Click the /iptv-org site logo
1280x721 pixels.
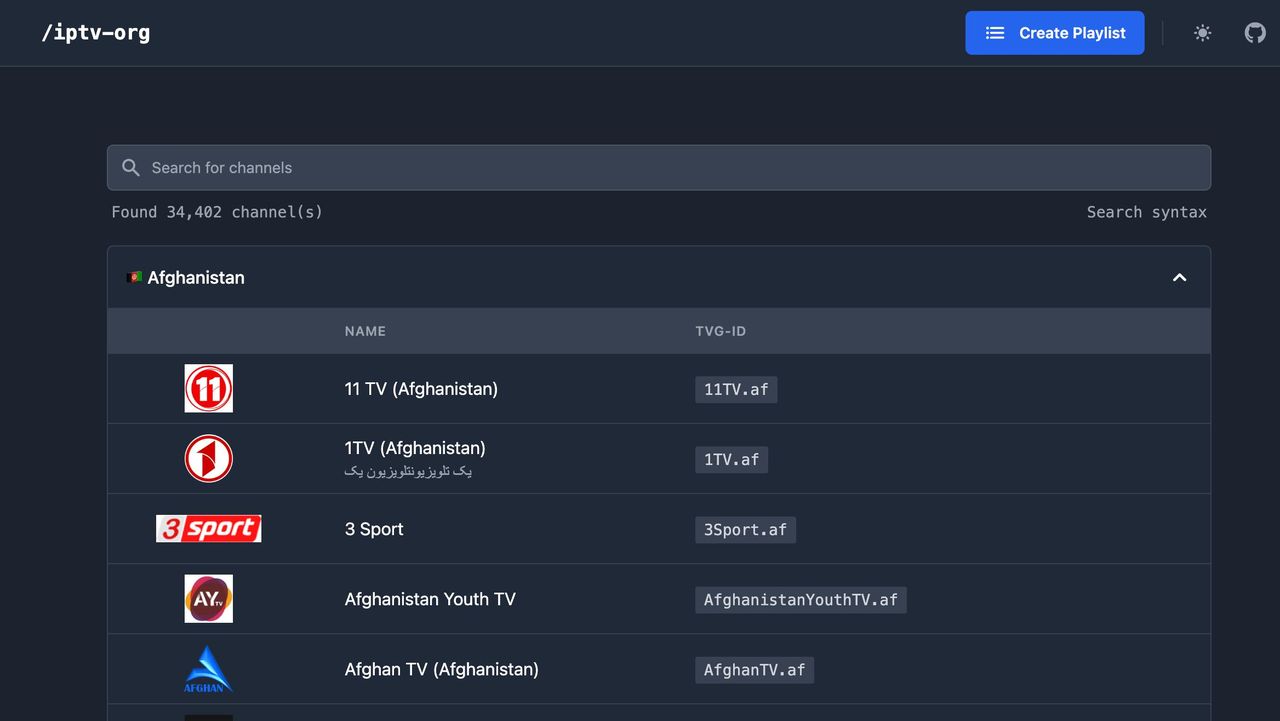pyautogui.click(x=96, y=33)
